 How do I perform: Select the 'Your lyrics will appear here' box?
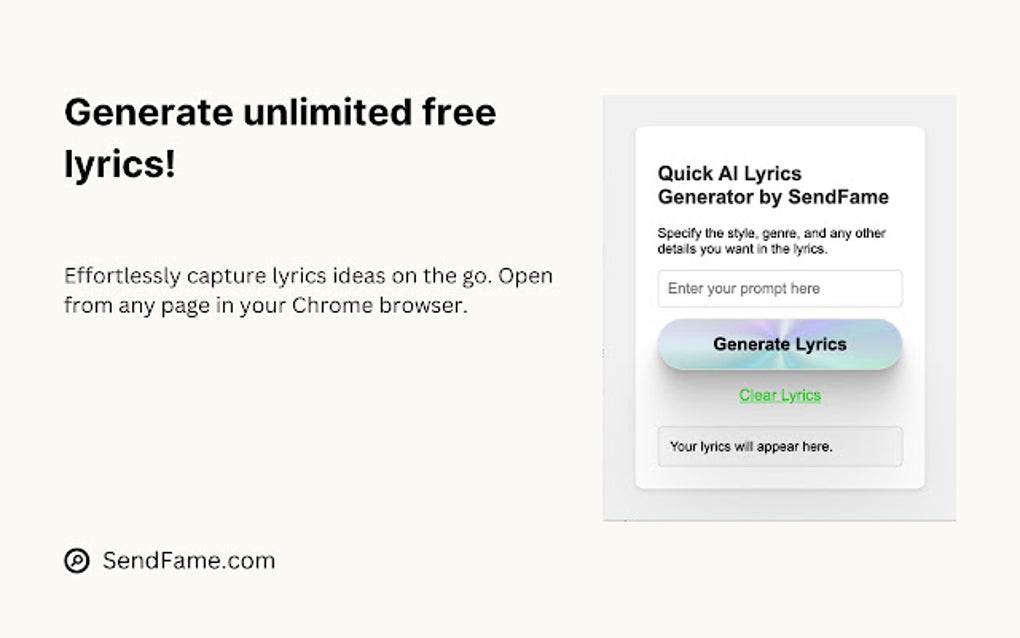click(x=779, y=447)
